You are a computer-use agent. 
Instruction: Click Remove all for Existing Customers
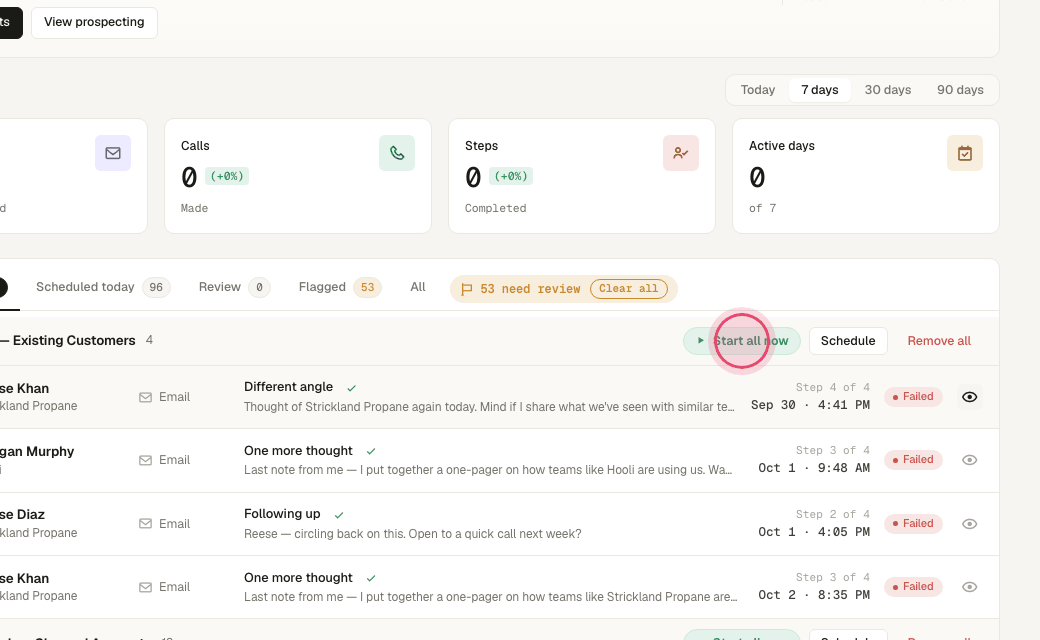point(939,341)
